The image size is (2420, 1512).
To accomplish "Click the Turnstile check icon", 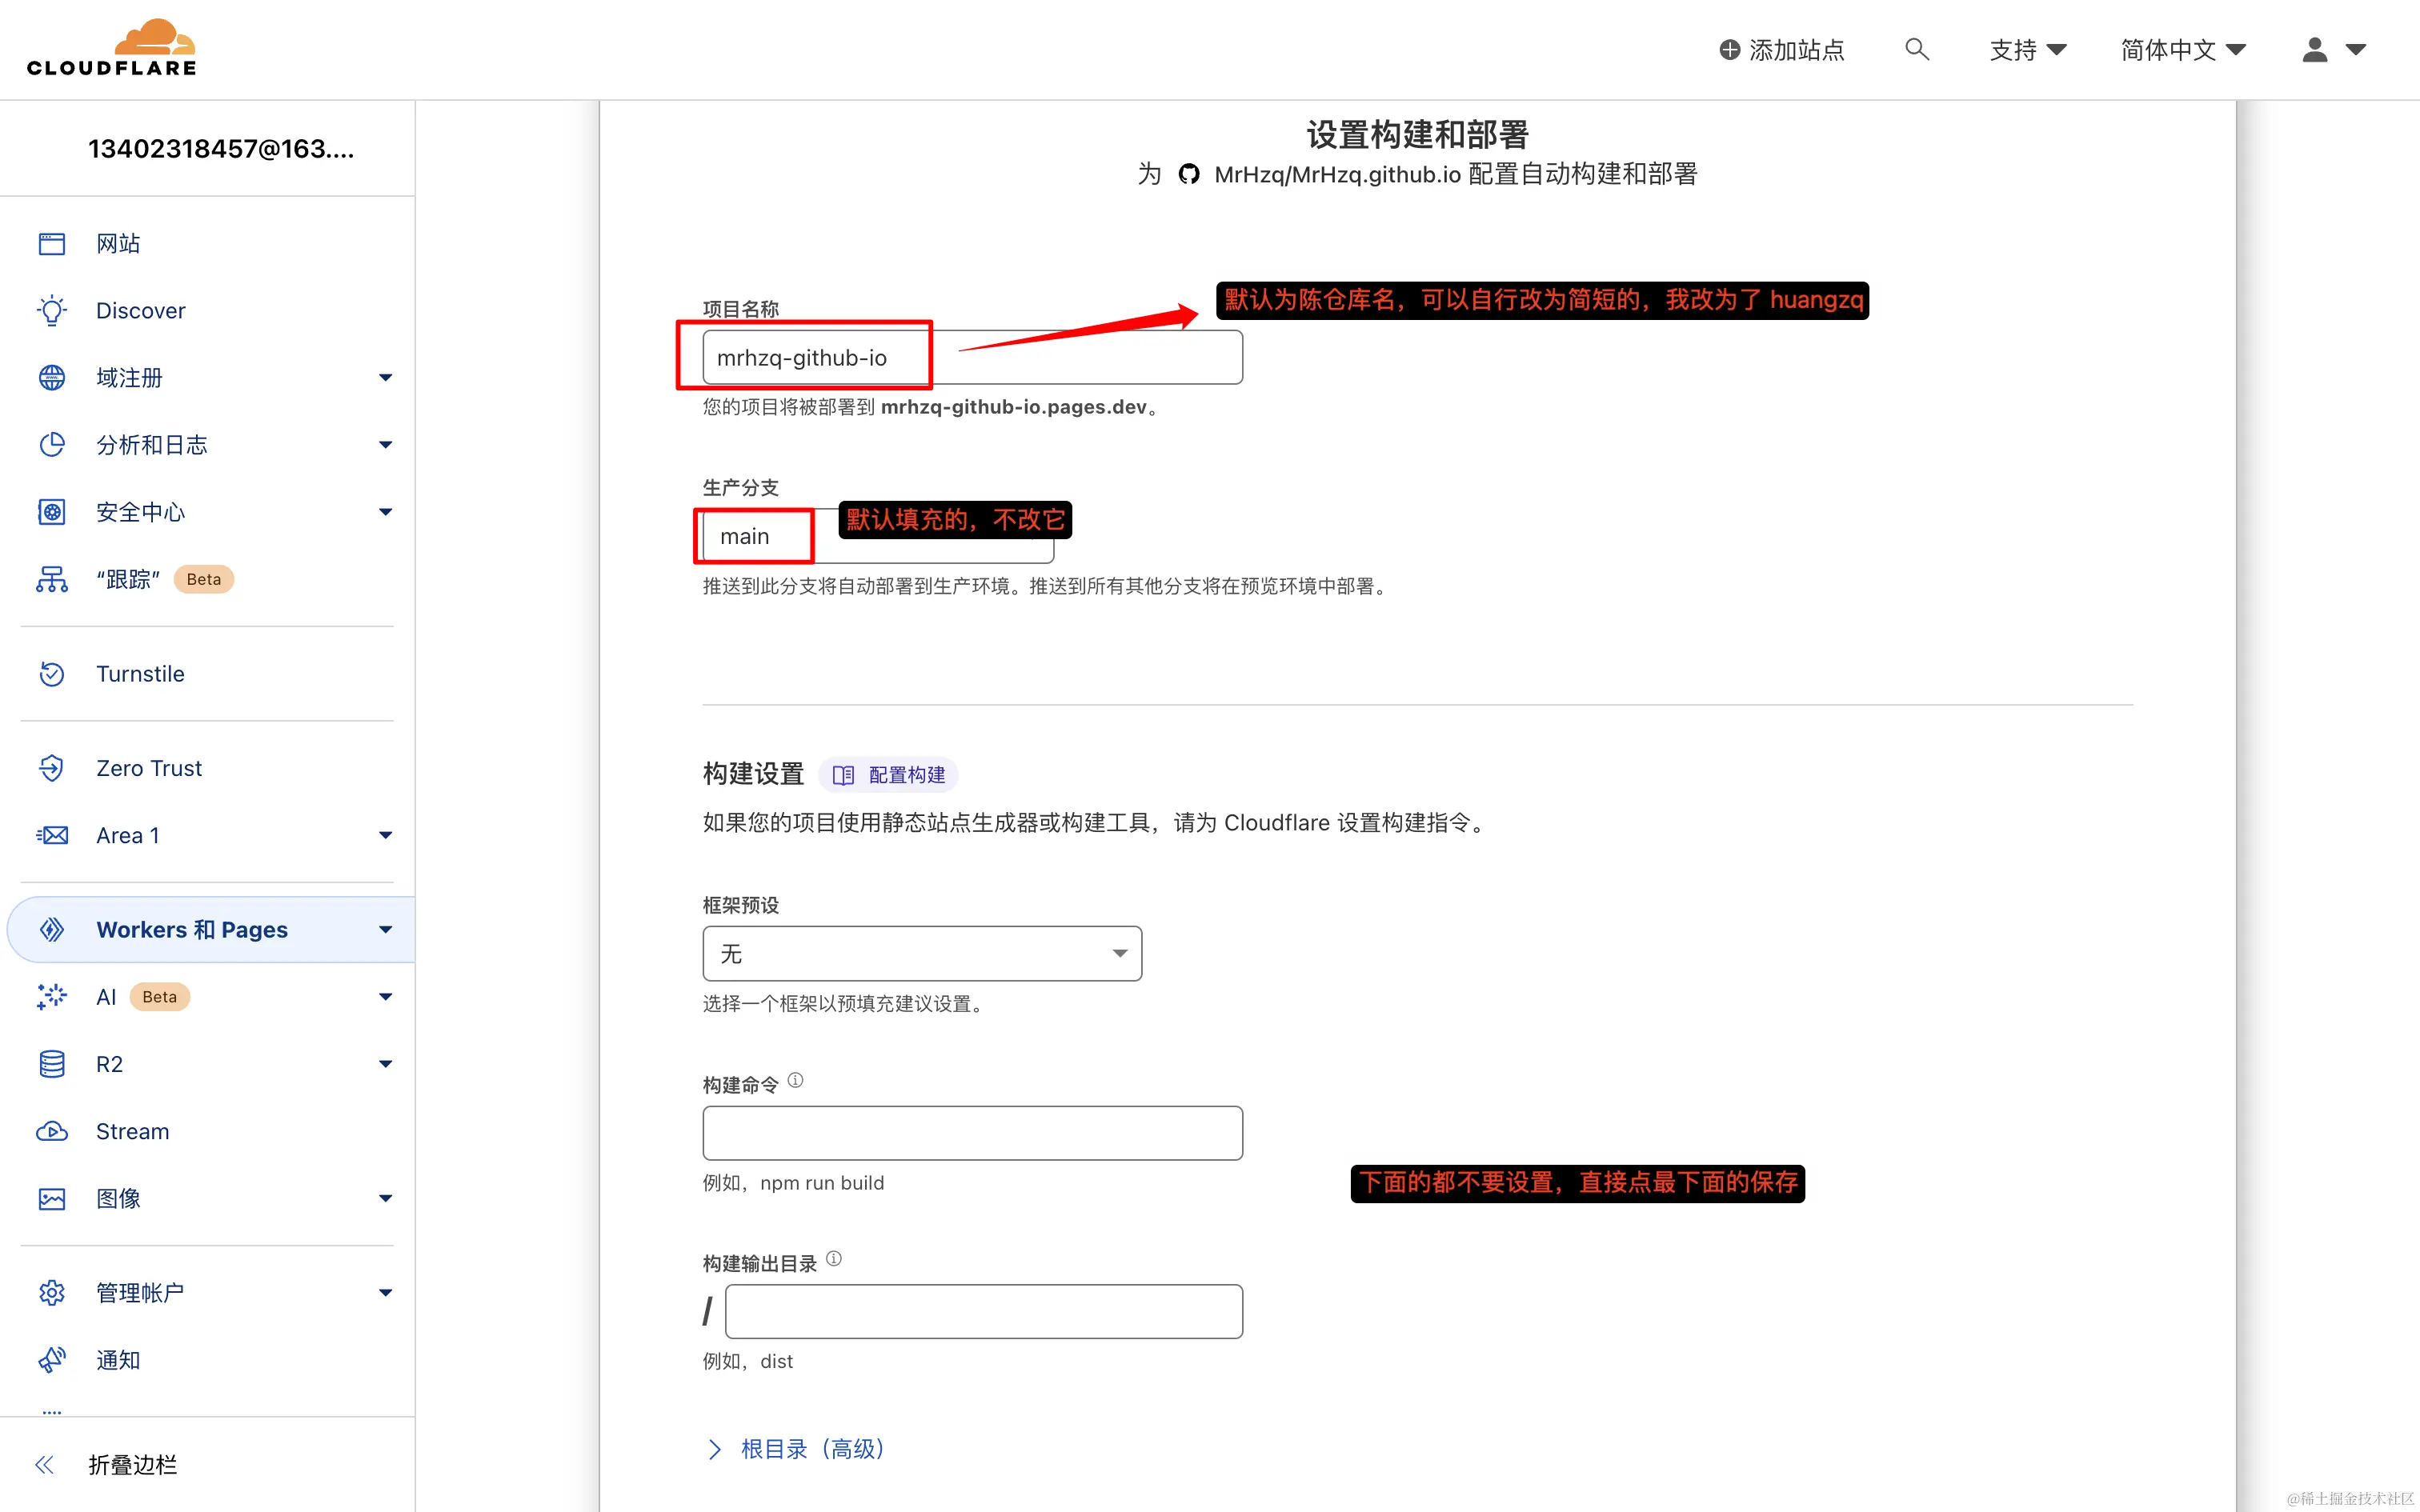I will 52,674.
